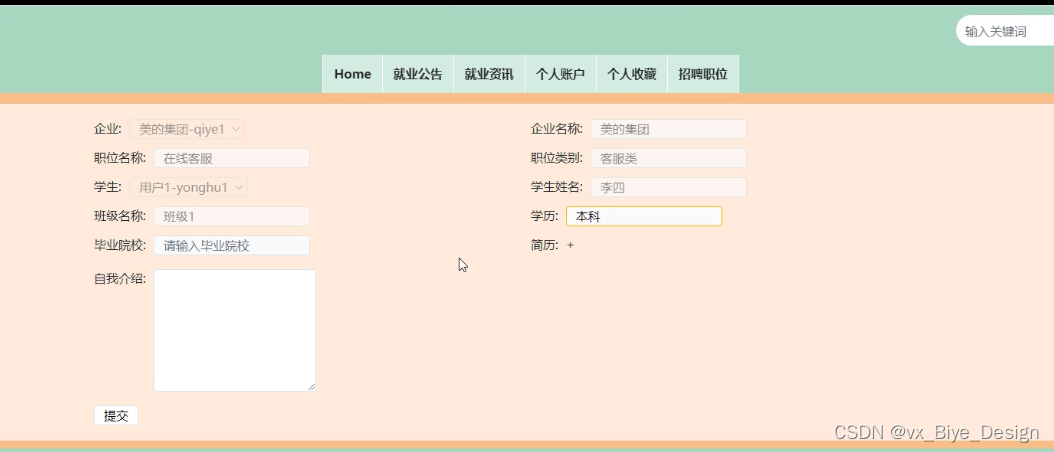The image size is (1054, 452).
Task: Open the 个人收藏 menu item
Action: [x=632, y=74]
